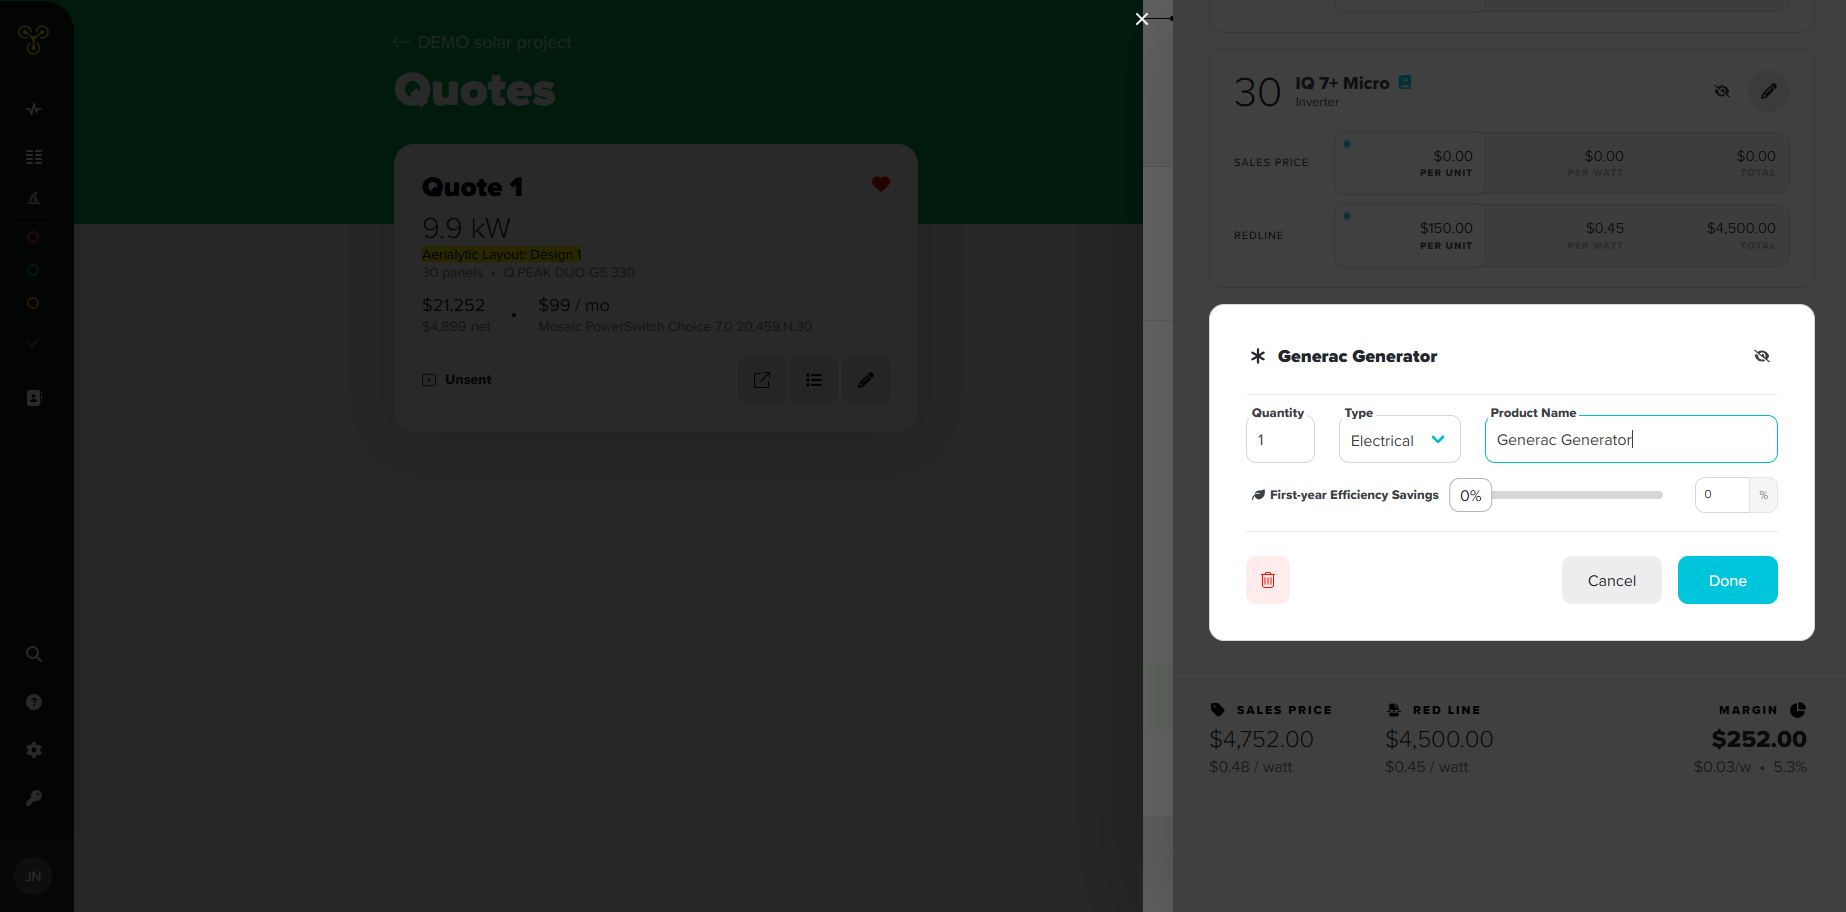Click the leaf icon for efficiency savings
The image size is (1846, 912).
(1258, 495)
